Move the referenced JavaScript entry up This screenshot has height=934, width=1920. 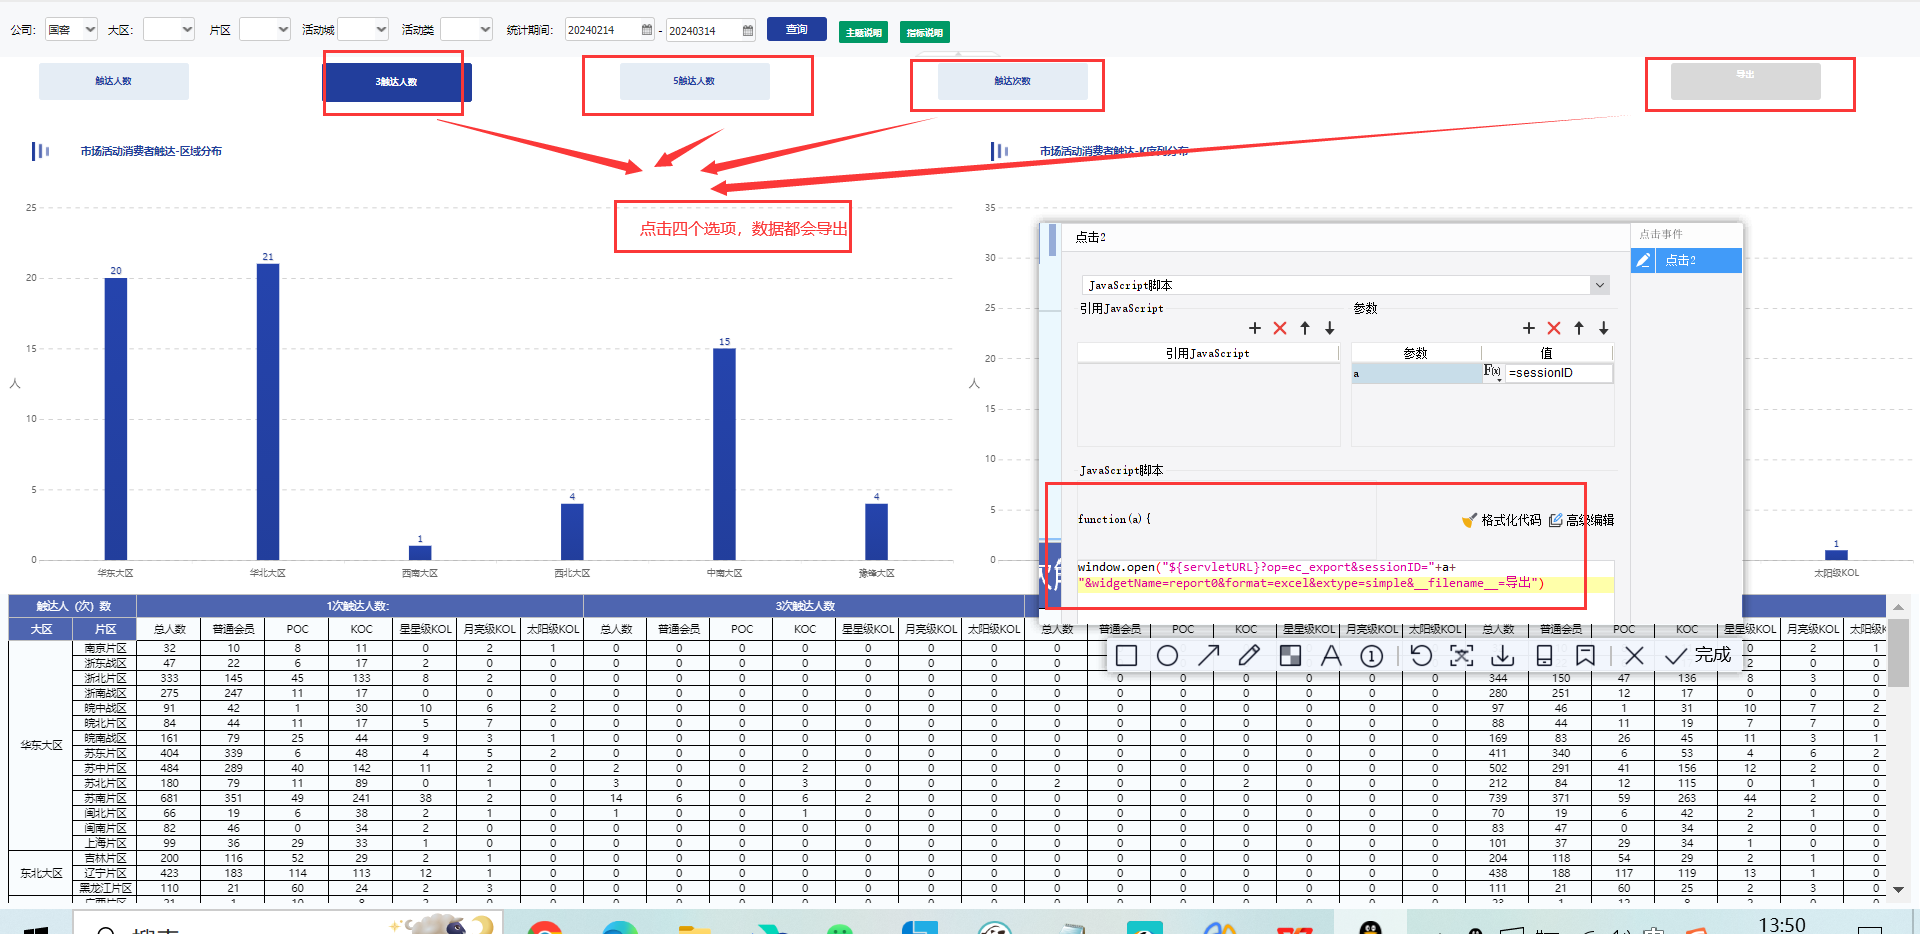pyautogui.click(x=1305, y=328)
